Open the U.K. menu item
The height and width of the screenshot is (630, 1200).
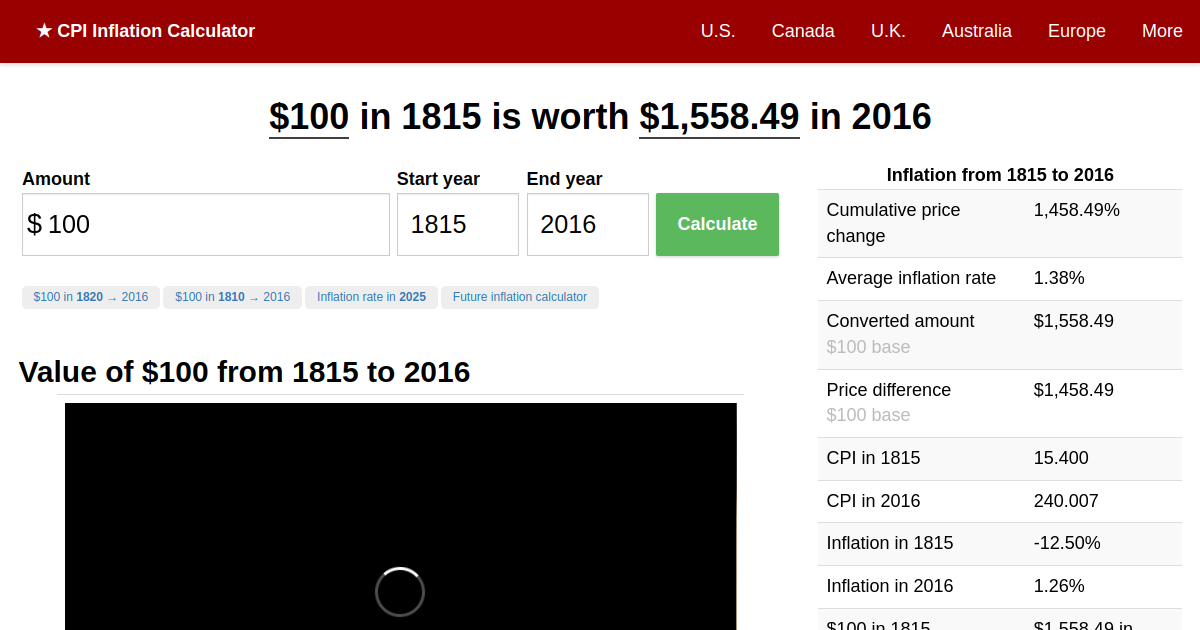888,31
